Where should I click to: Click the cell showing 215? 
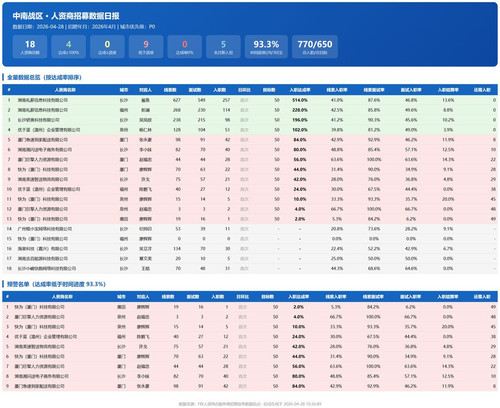pyautogui.click(x=201, y=120)
